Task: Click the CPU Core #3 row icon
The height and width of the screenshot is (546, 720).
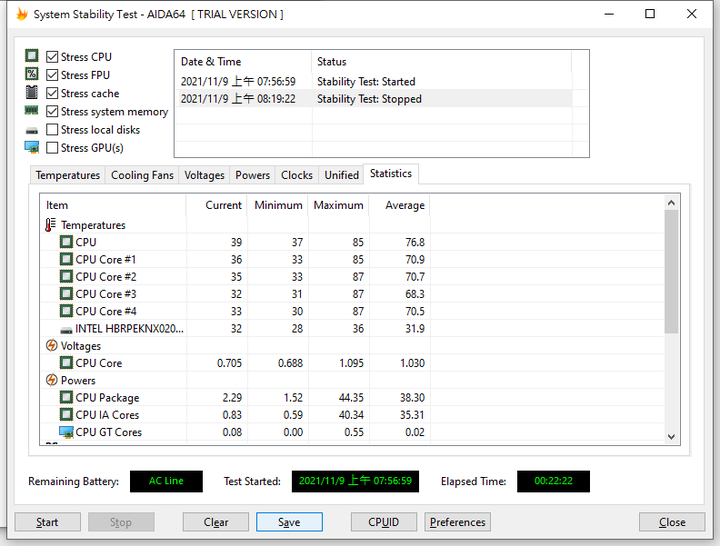Action: (67, 294)
